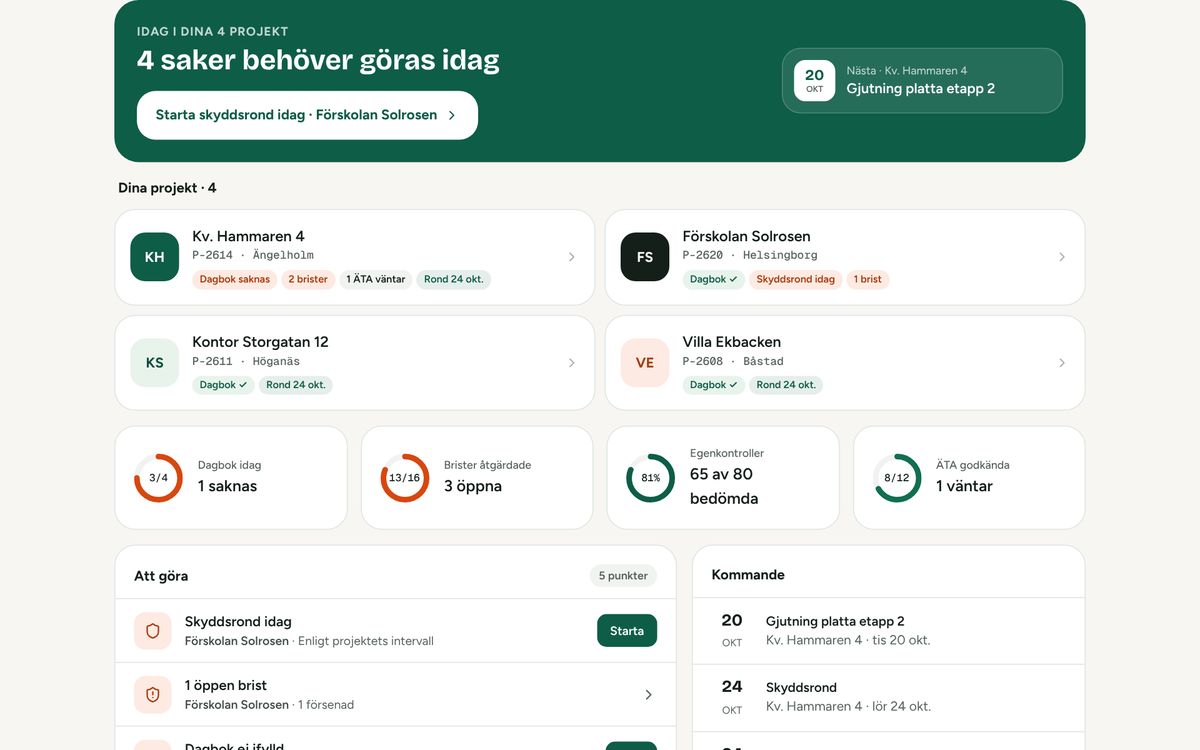This screenshot has height=750, width=1200.
Task: Click 'Rond 24 okt.' tag on Kv. Hammaren 4
Action: 454,279
